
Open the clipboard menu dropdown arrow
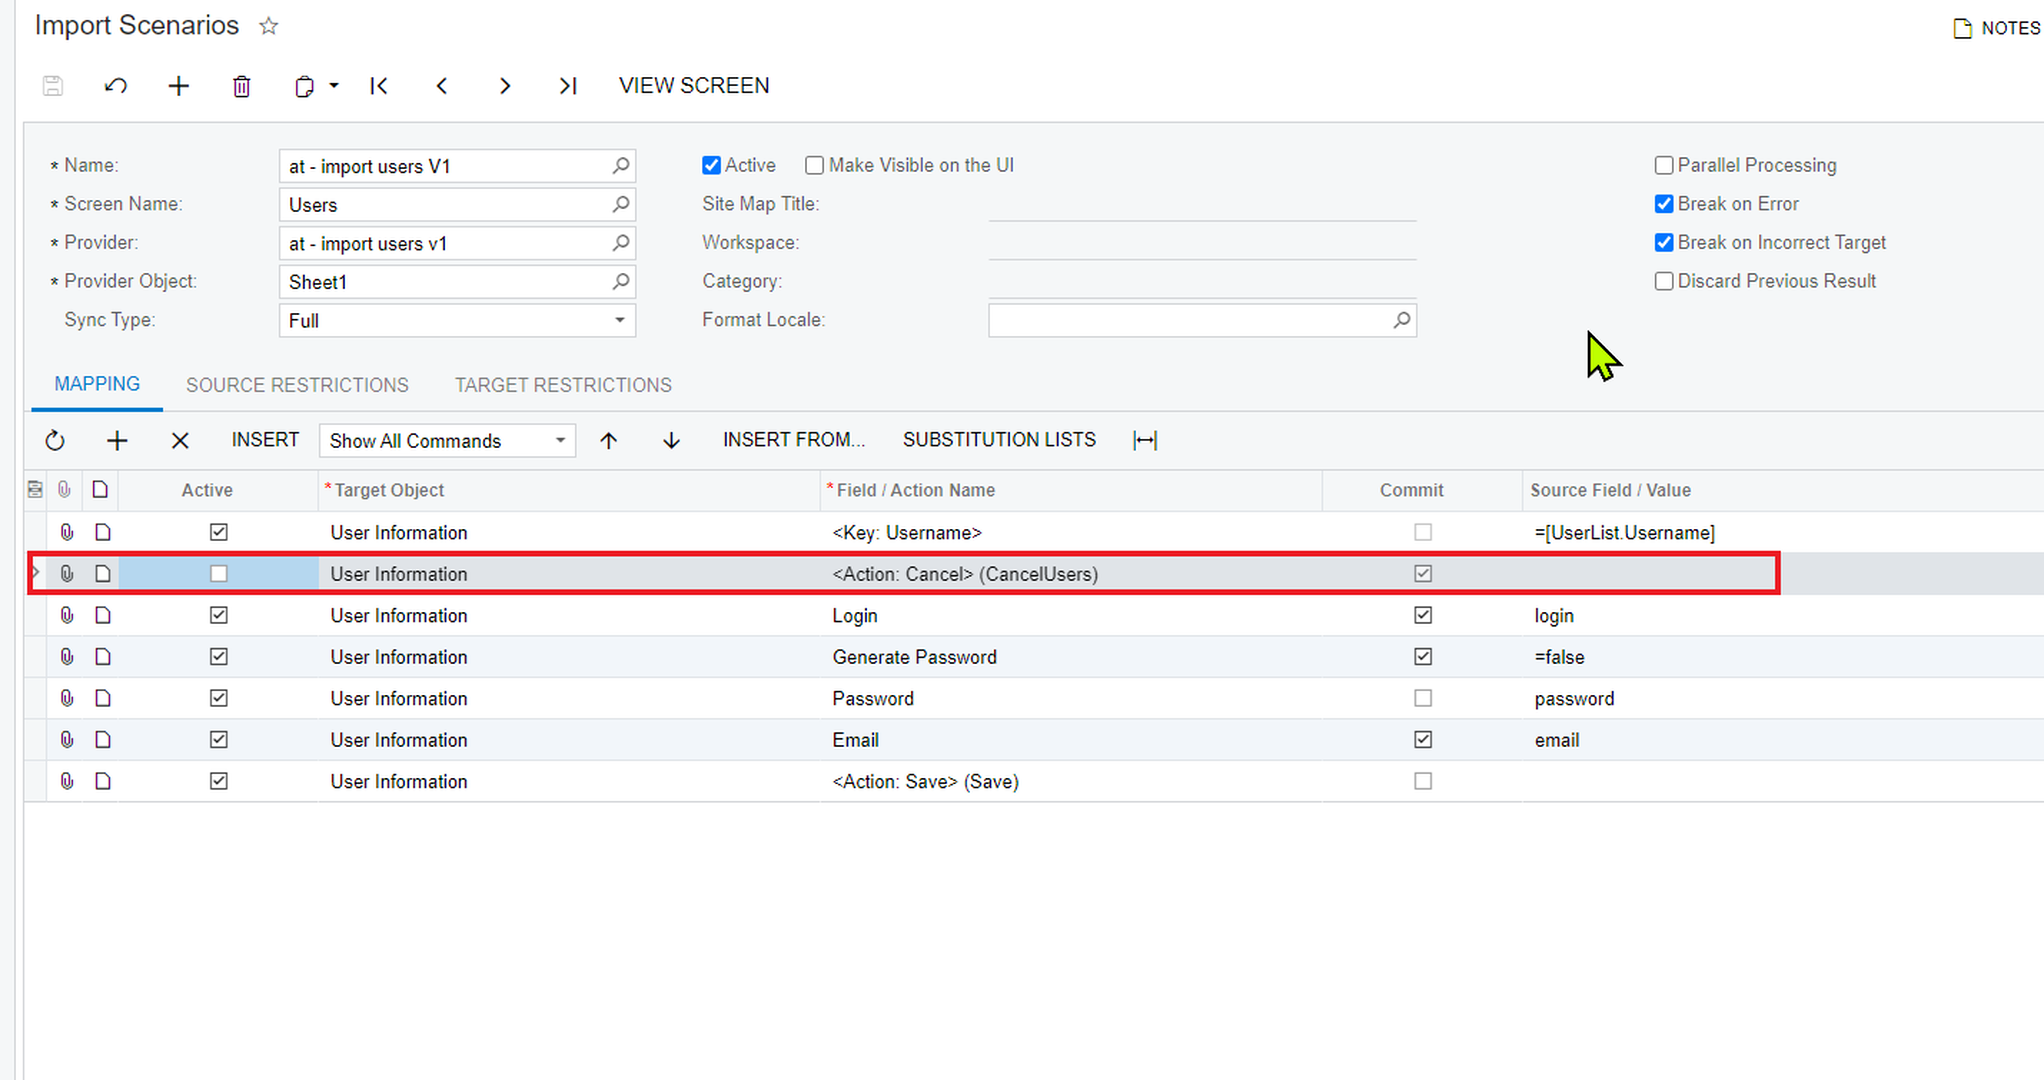[x=334, y=86]
